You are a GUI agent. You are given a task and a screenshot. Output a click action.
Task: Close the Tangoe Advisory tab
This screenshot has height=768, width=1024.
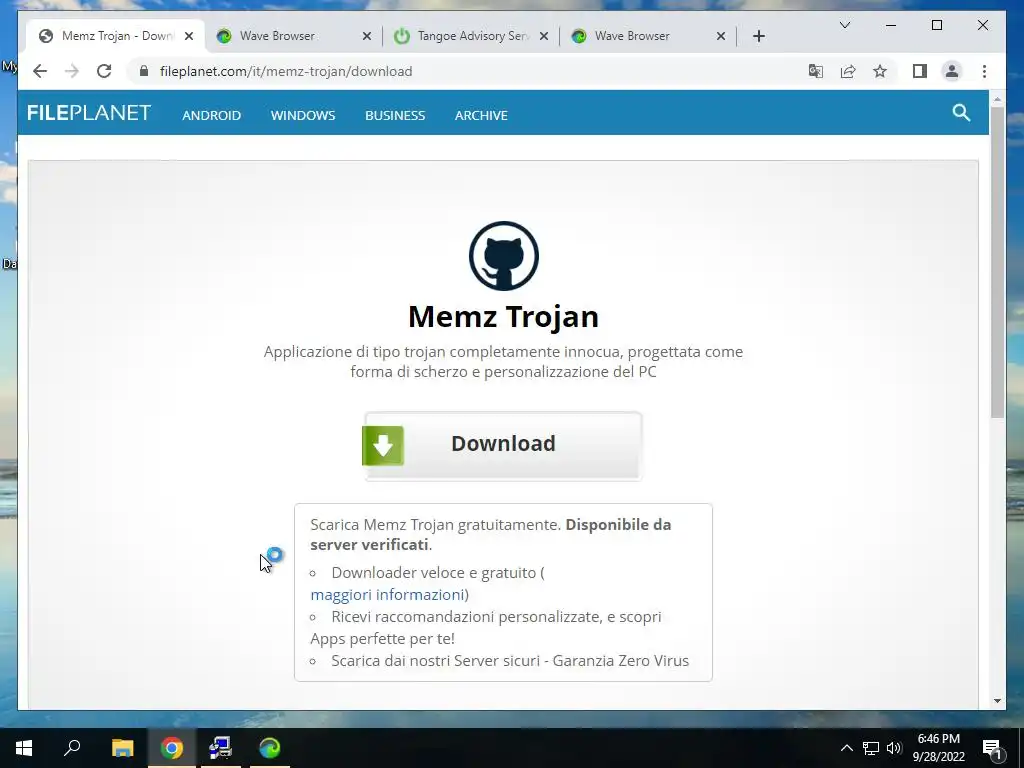(543, 36)
